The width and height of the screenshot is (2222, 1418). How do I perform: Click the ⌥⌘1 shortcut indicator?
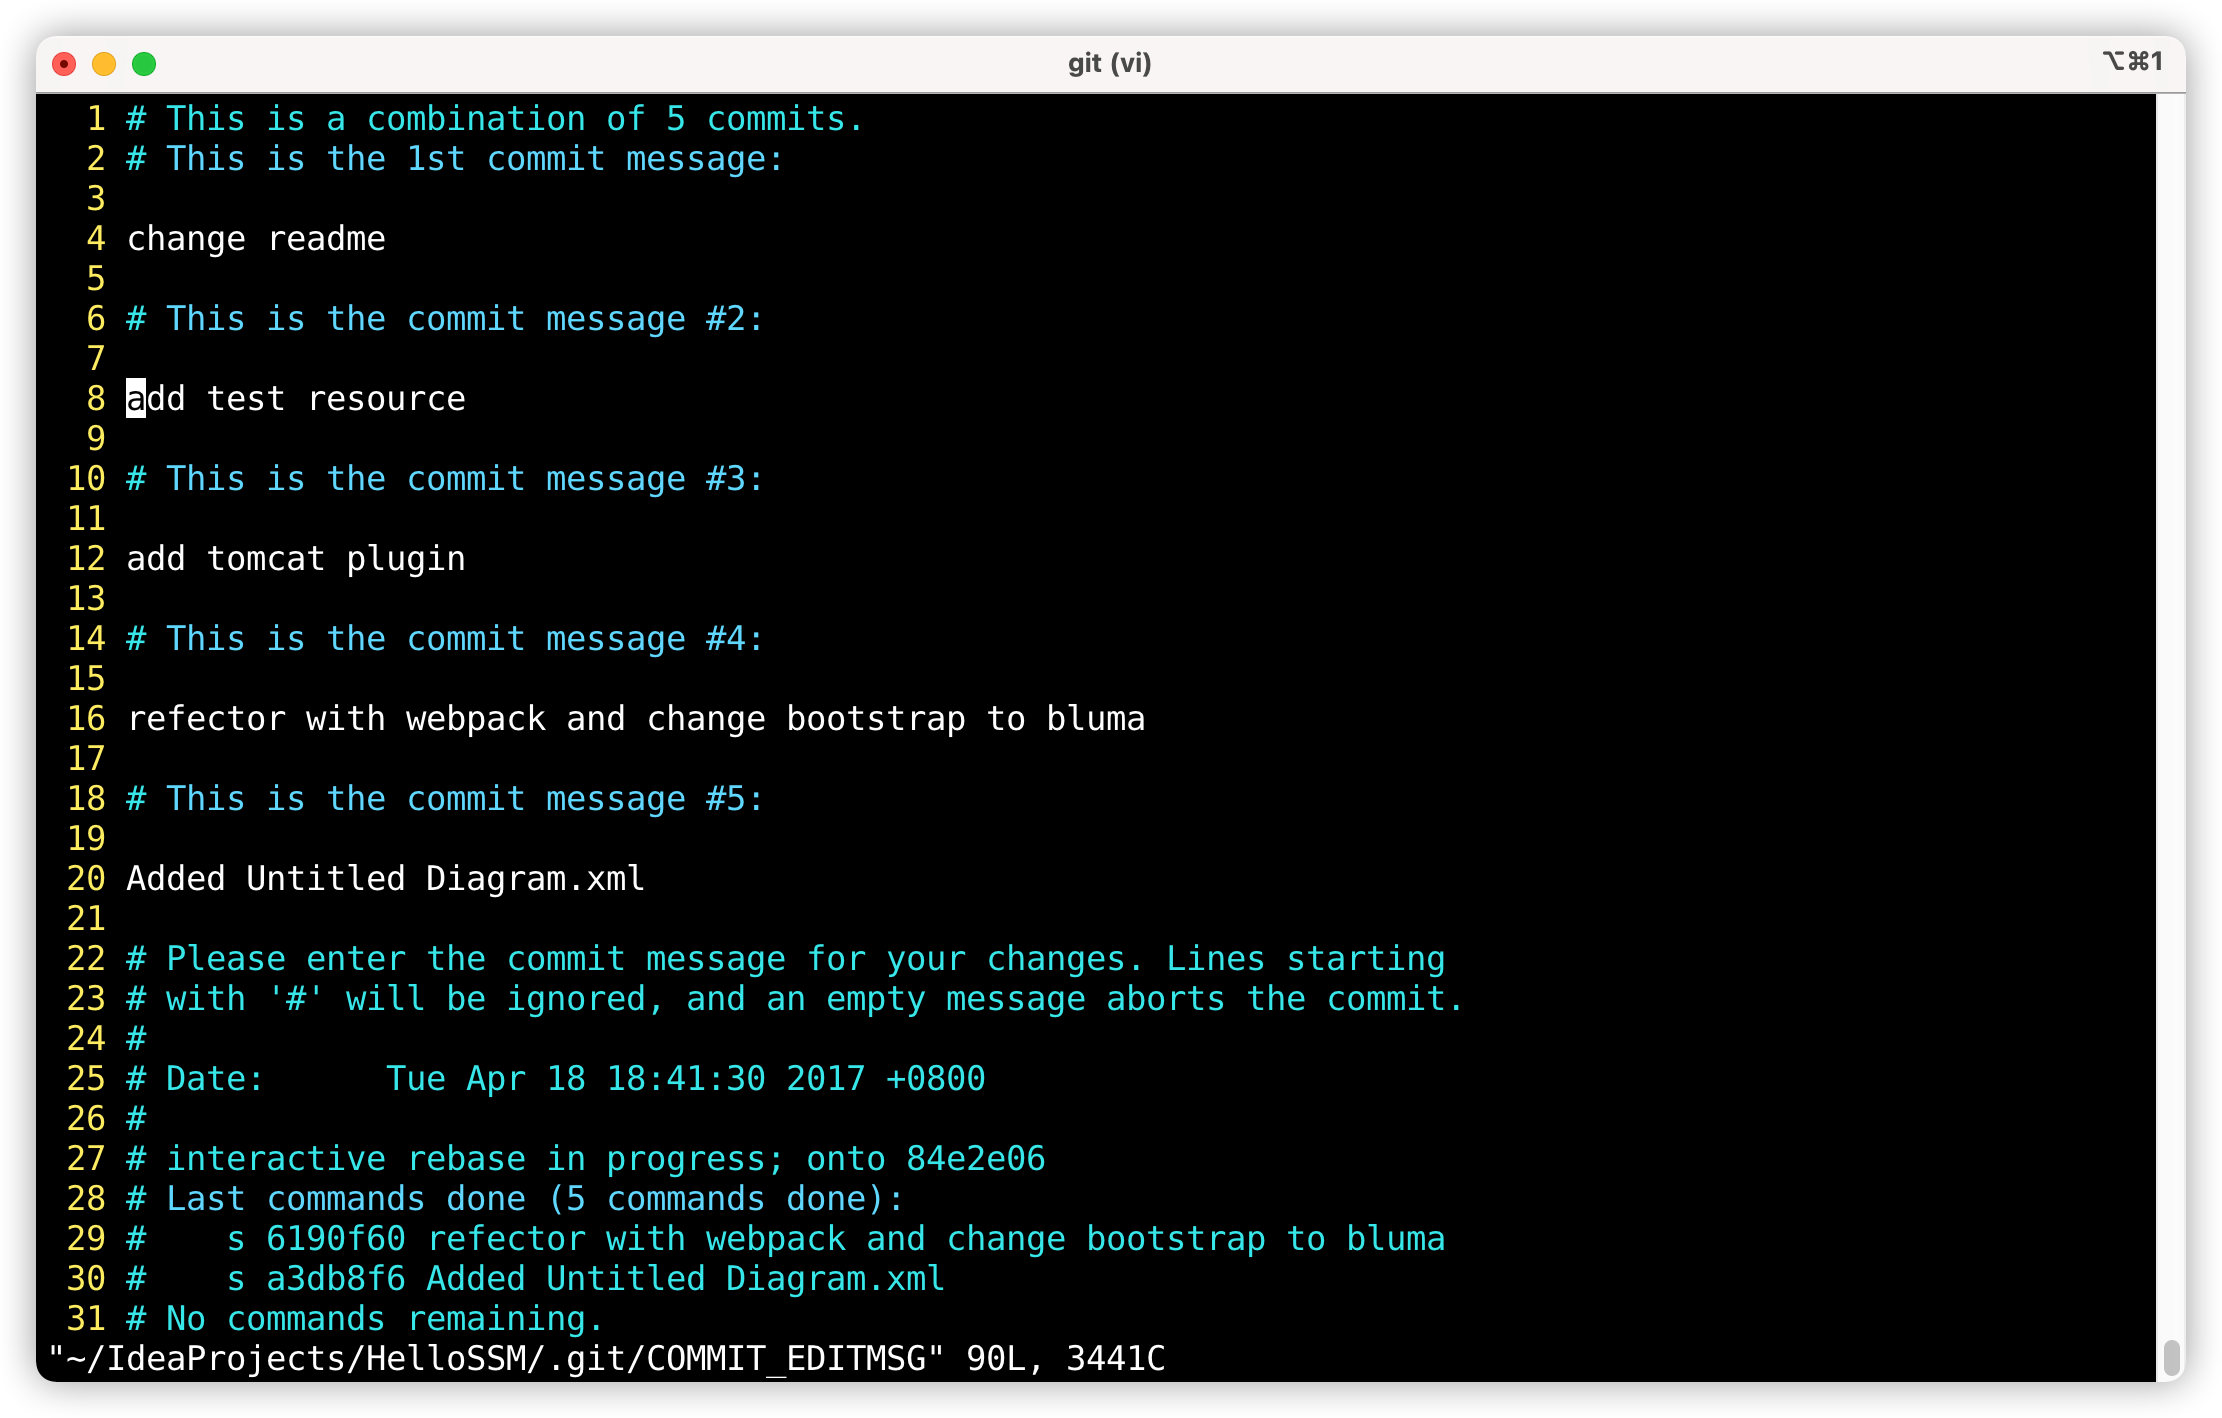click(2133, 61)
